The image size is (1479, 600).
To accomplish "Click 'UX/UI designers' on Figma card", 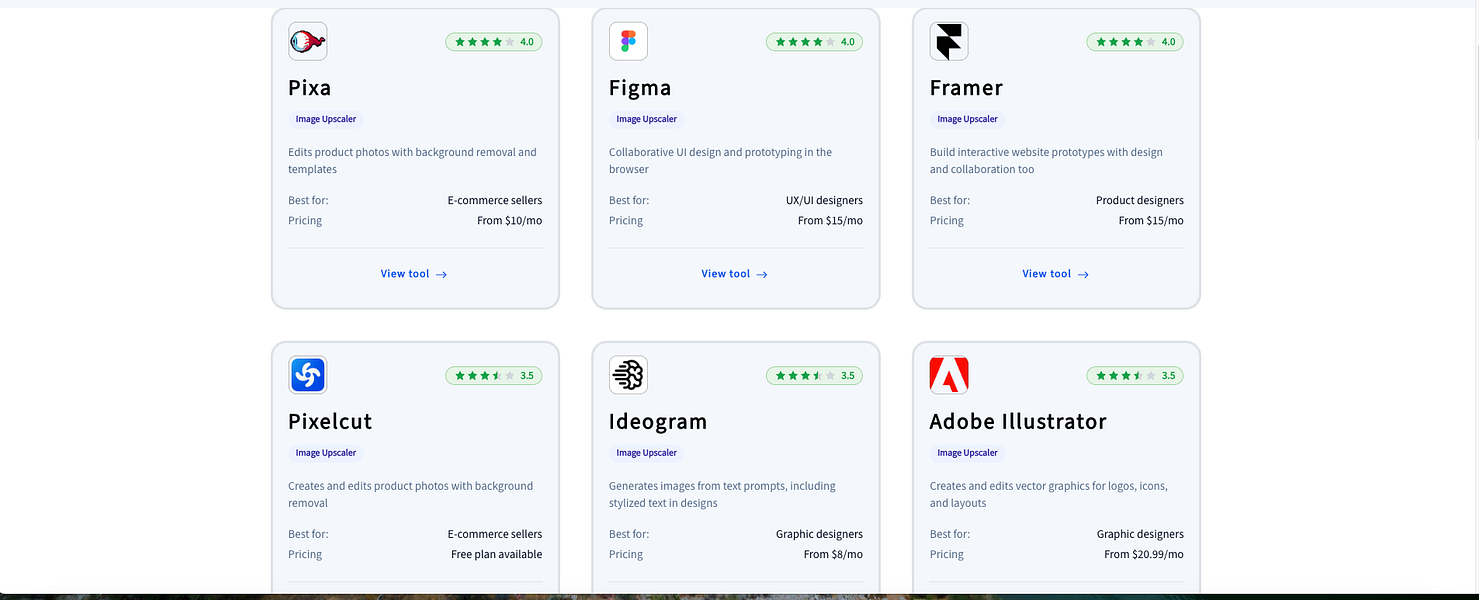I will (824, 201).
